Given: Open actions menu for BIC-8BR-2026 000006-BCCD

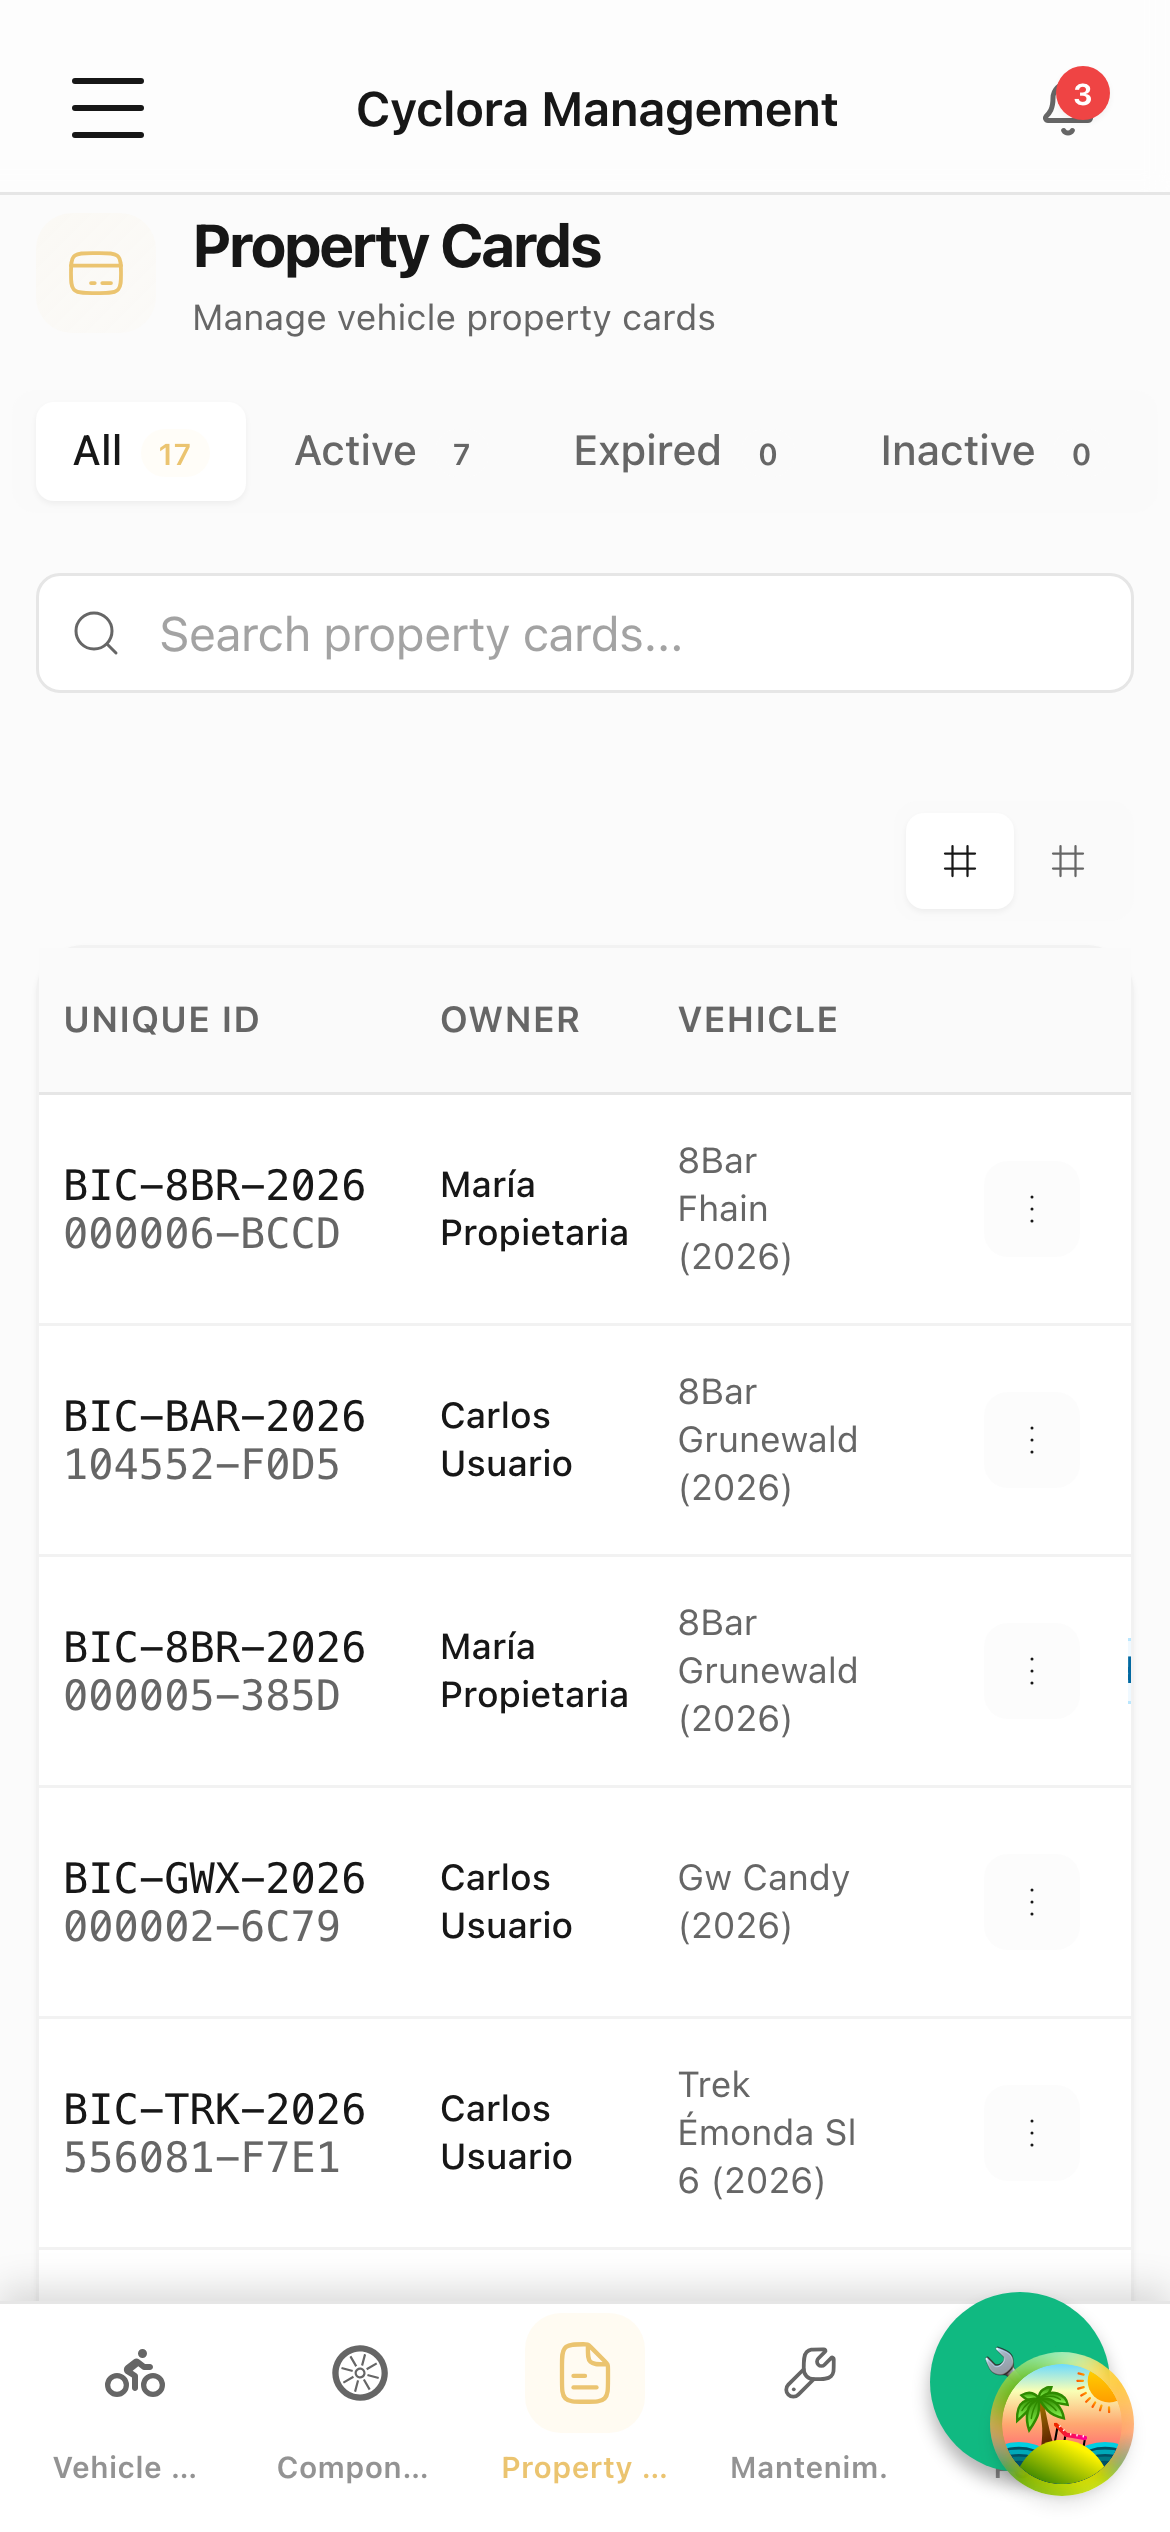Looking at the screenshot, I should [1032, 1209].
